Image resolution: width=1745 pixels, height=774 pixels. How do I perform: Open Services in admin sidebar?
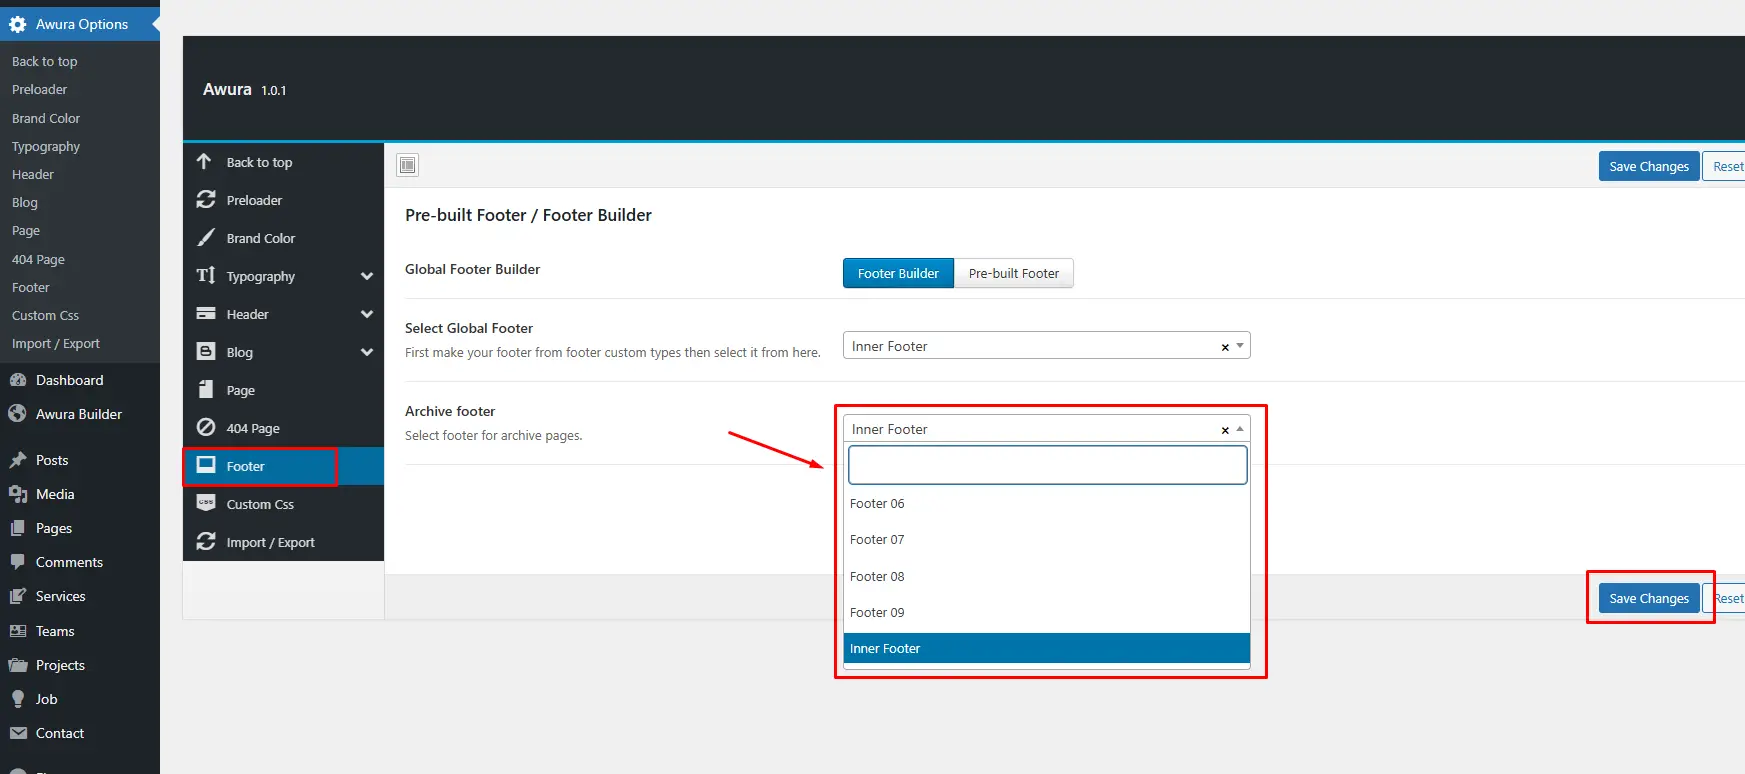coord(60,596)
